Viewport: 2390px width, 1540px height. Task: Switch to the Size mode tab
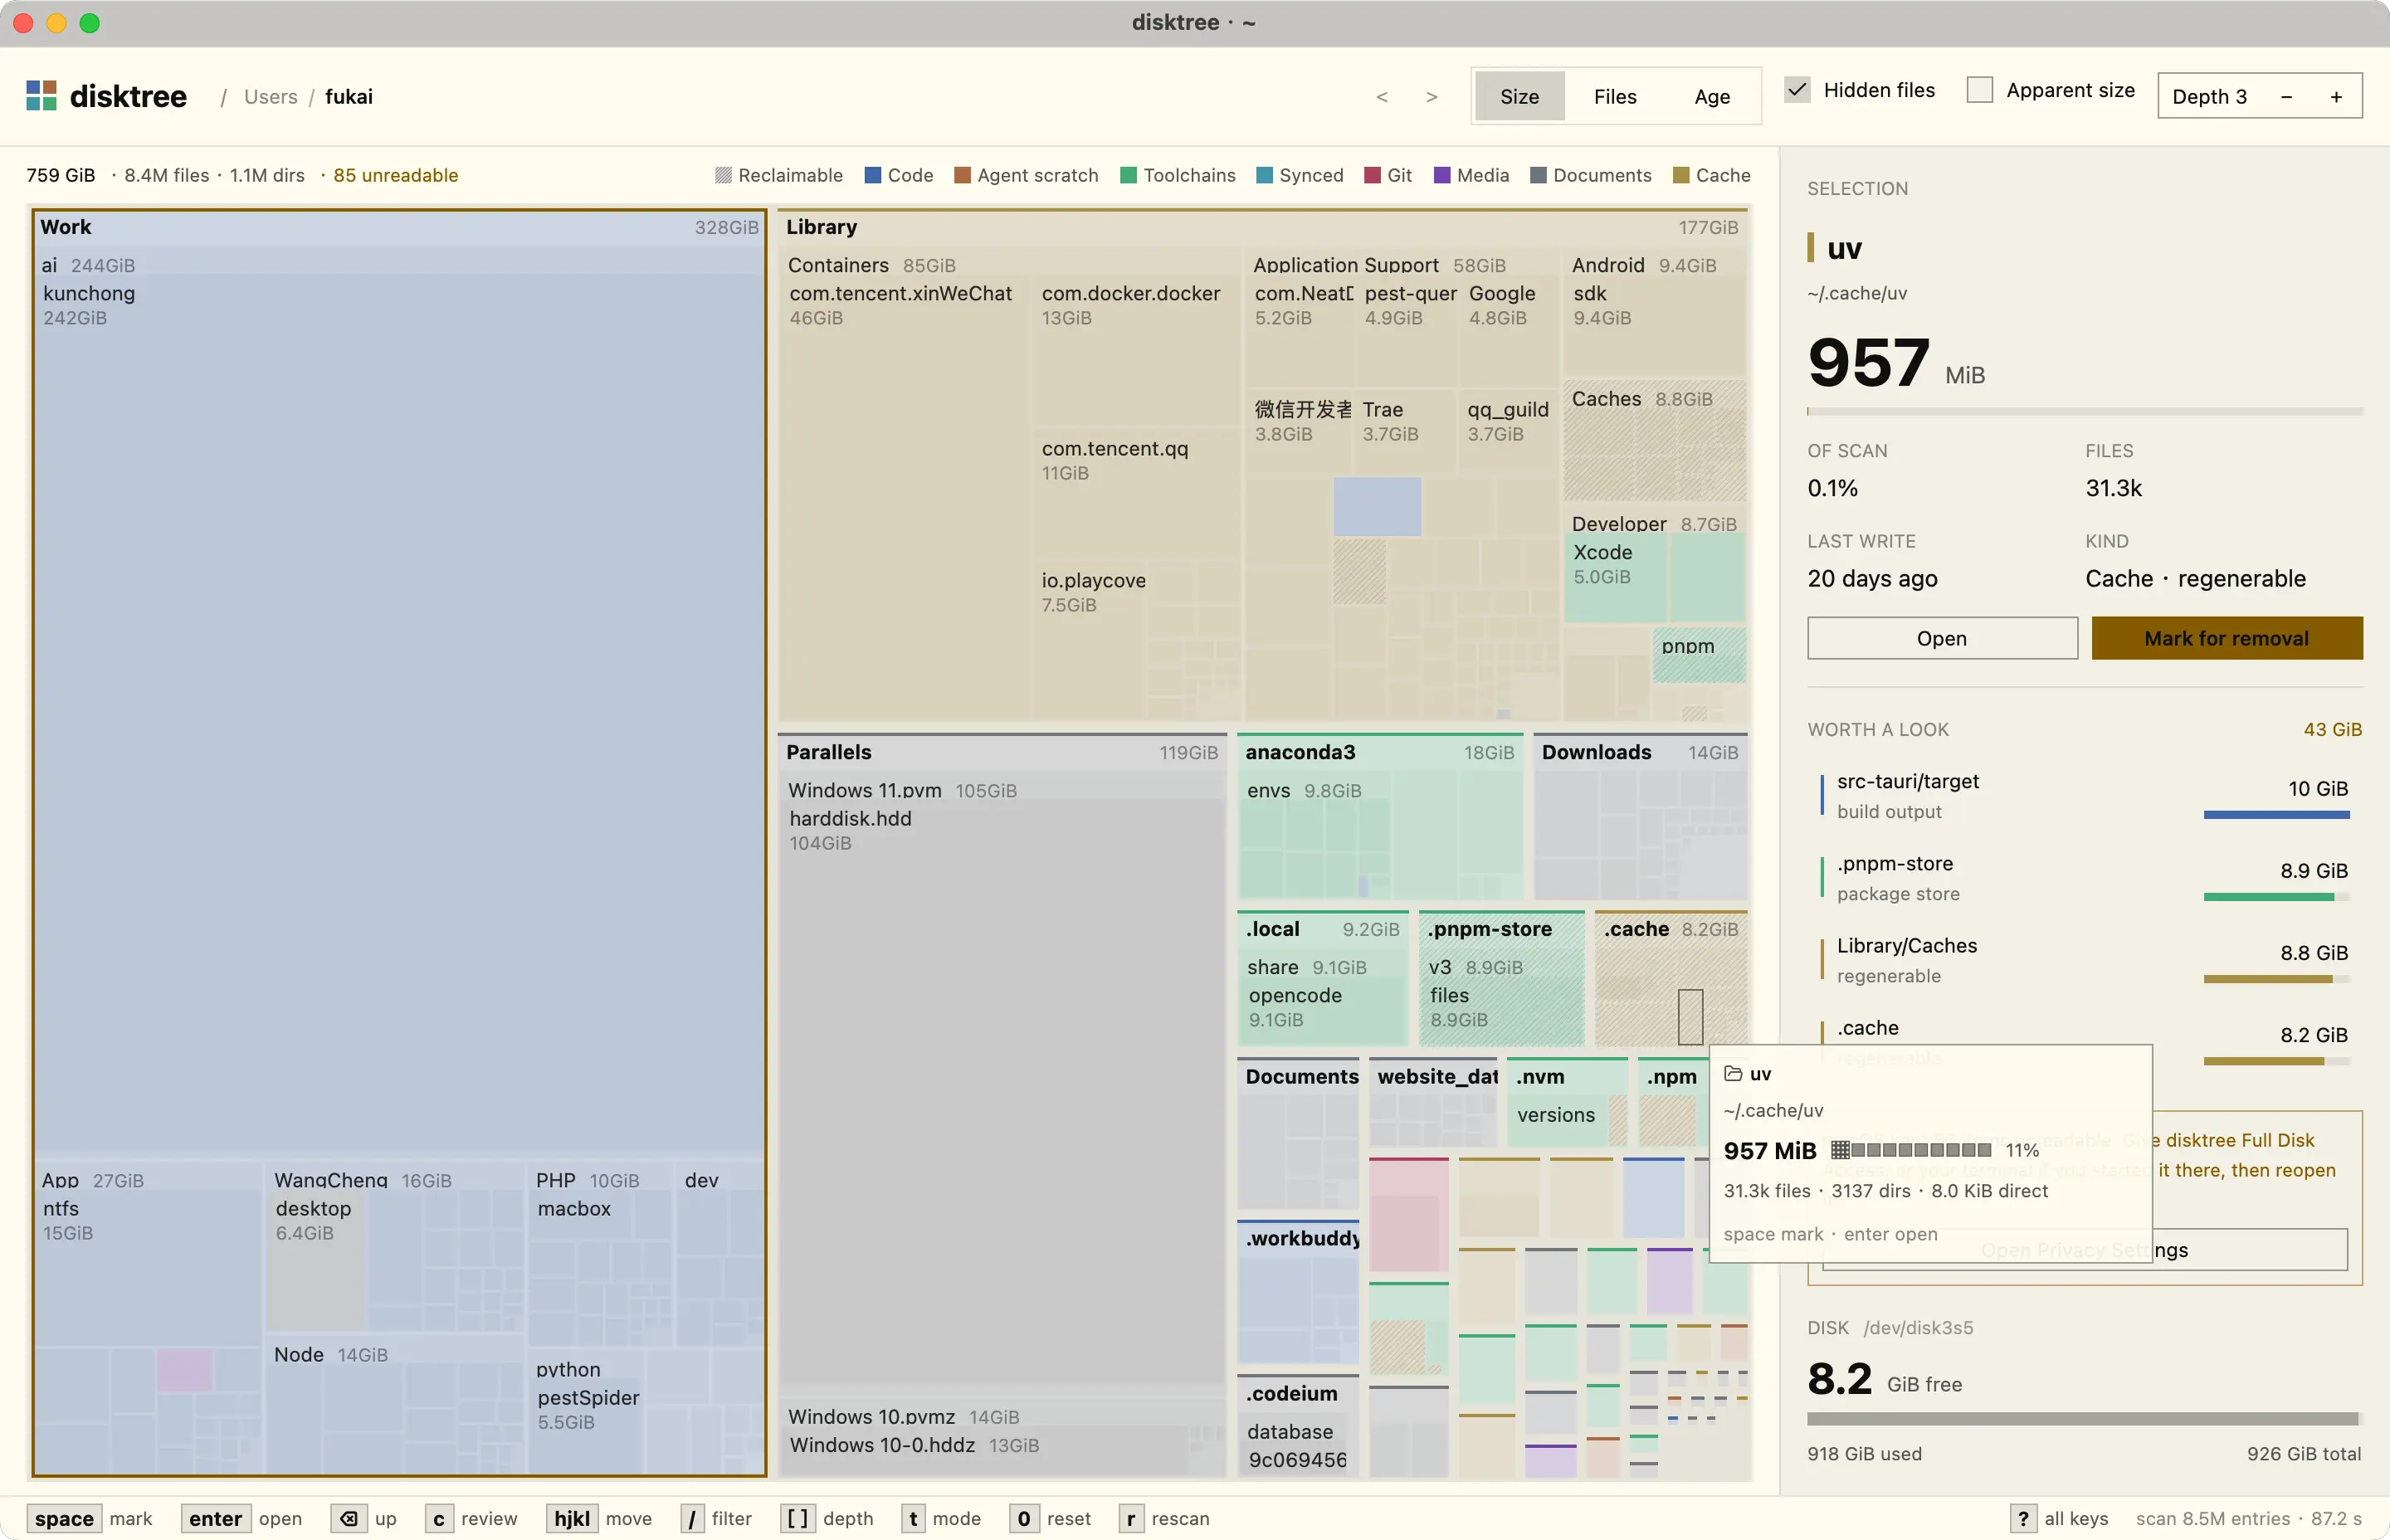tap(1519, 97)
